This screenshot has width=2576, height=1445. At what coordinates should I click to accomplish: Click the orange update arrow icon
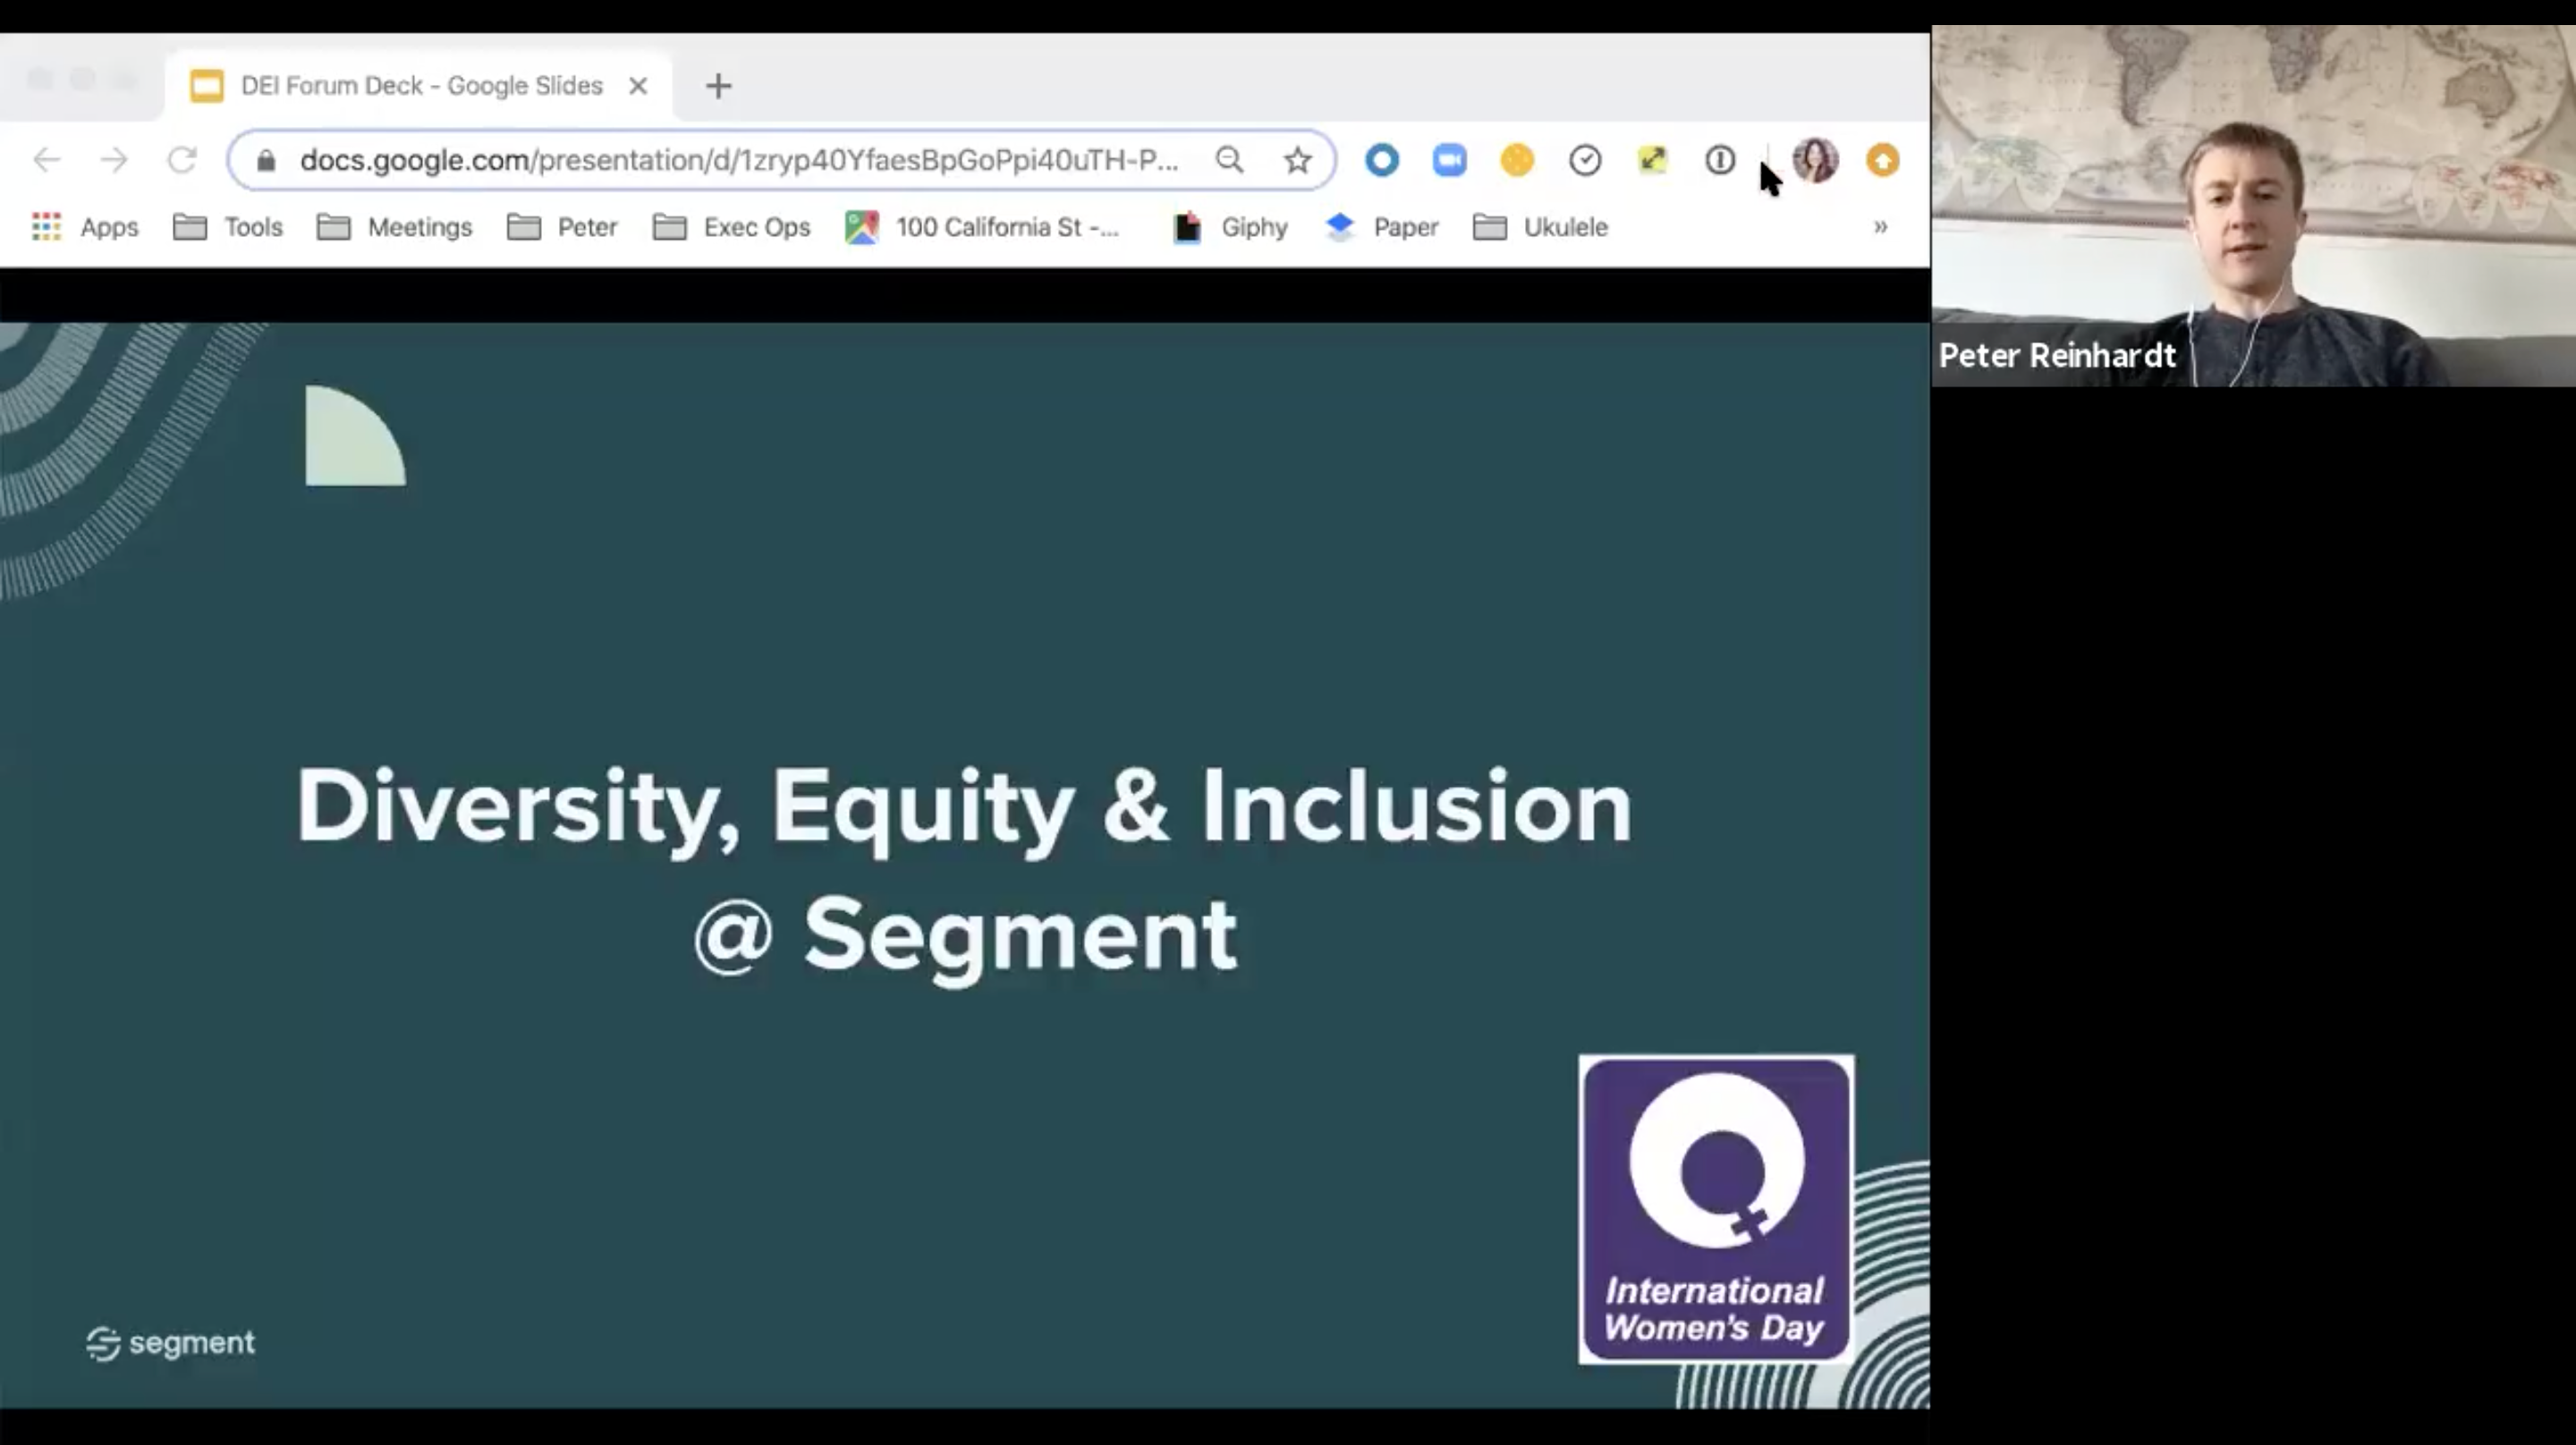pyautogui.click(x=1882, y=160)
